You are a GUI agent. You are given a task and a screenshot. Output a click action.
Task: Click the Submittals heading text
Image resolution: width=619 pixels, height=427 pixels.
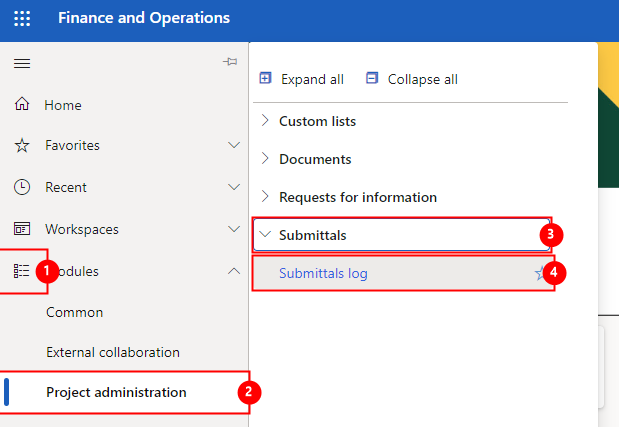click(313, 235)
